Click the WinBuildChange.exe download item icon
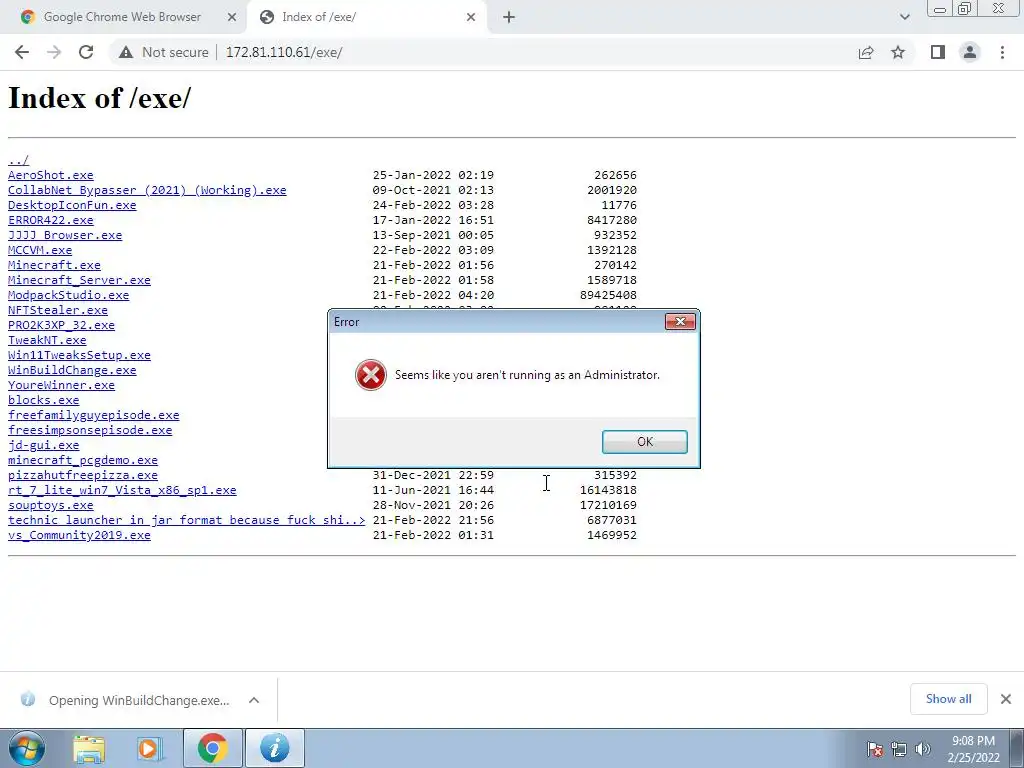 pos(27,699)
